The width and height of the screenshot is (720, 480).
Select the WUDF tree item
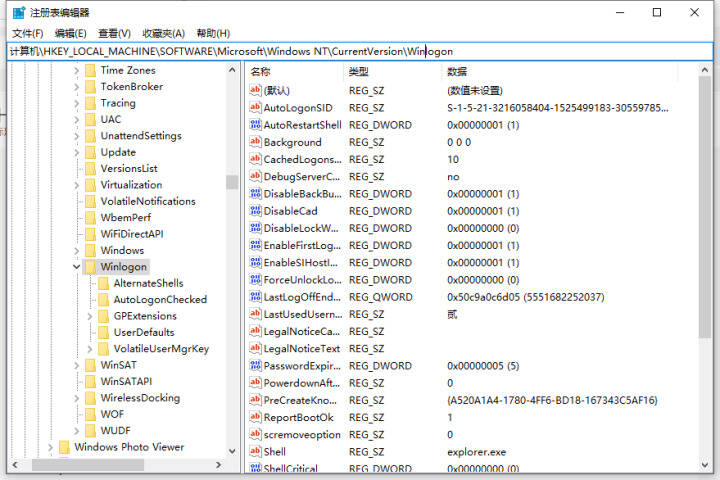(x=115, y=430)
